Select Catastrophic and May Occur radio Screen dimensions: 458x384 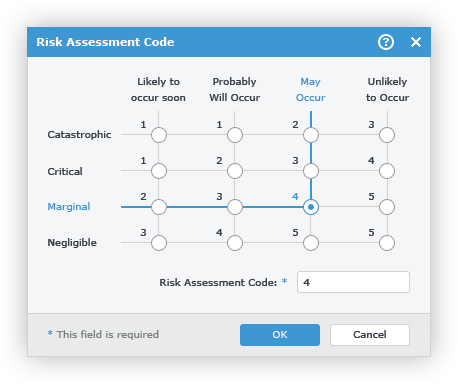coord(311,135)
